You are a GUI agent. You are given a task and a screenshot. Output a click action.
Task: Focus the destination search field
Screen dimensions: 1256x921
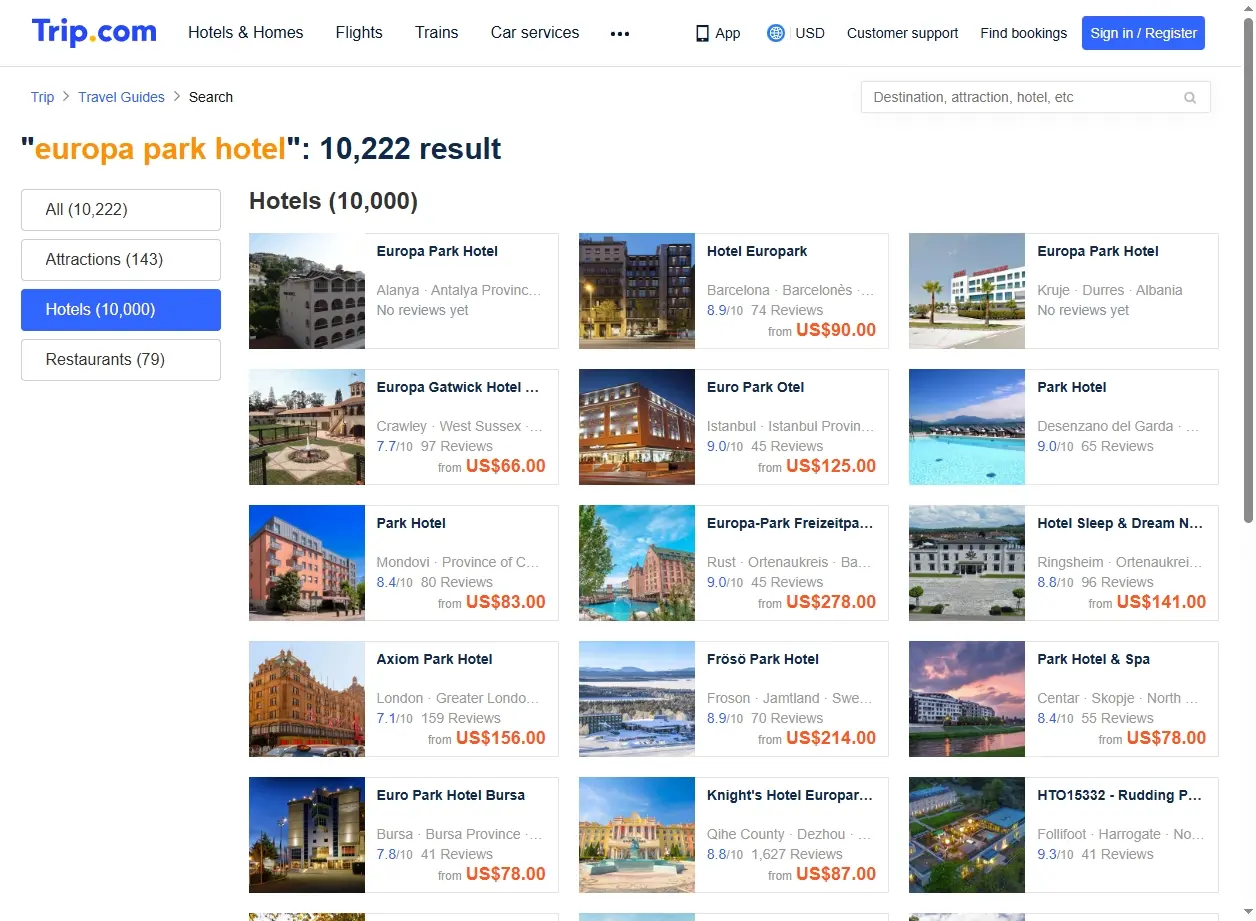point(1035,97)
